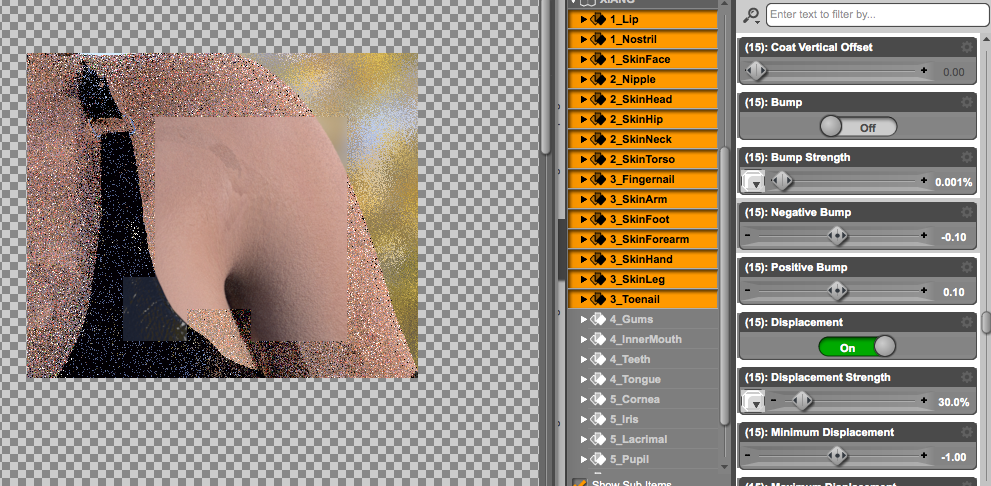Click the surface icon of 1_Lip
This screenshot has height=486, width=991.
click(x=598, y=20)
